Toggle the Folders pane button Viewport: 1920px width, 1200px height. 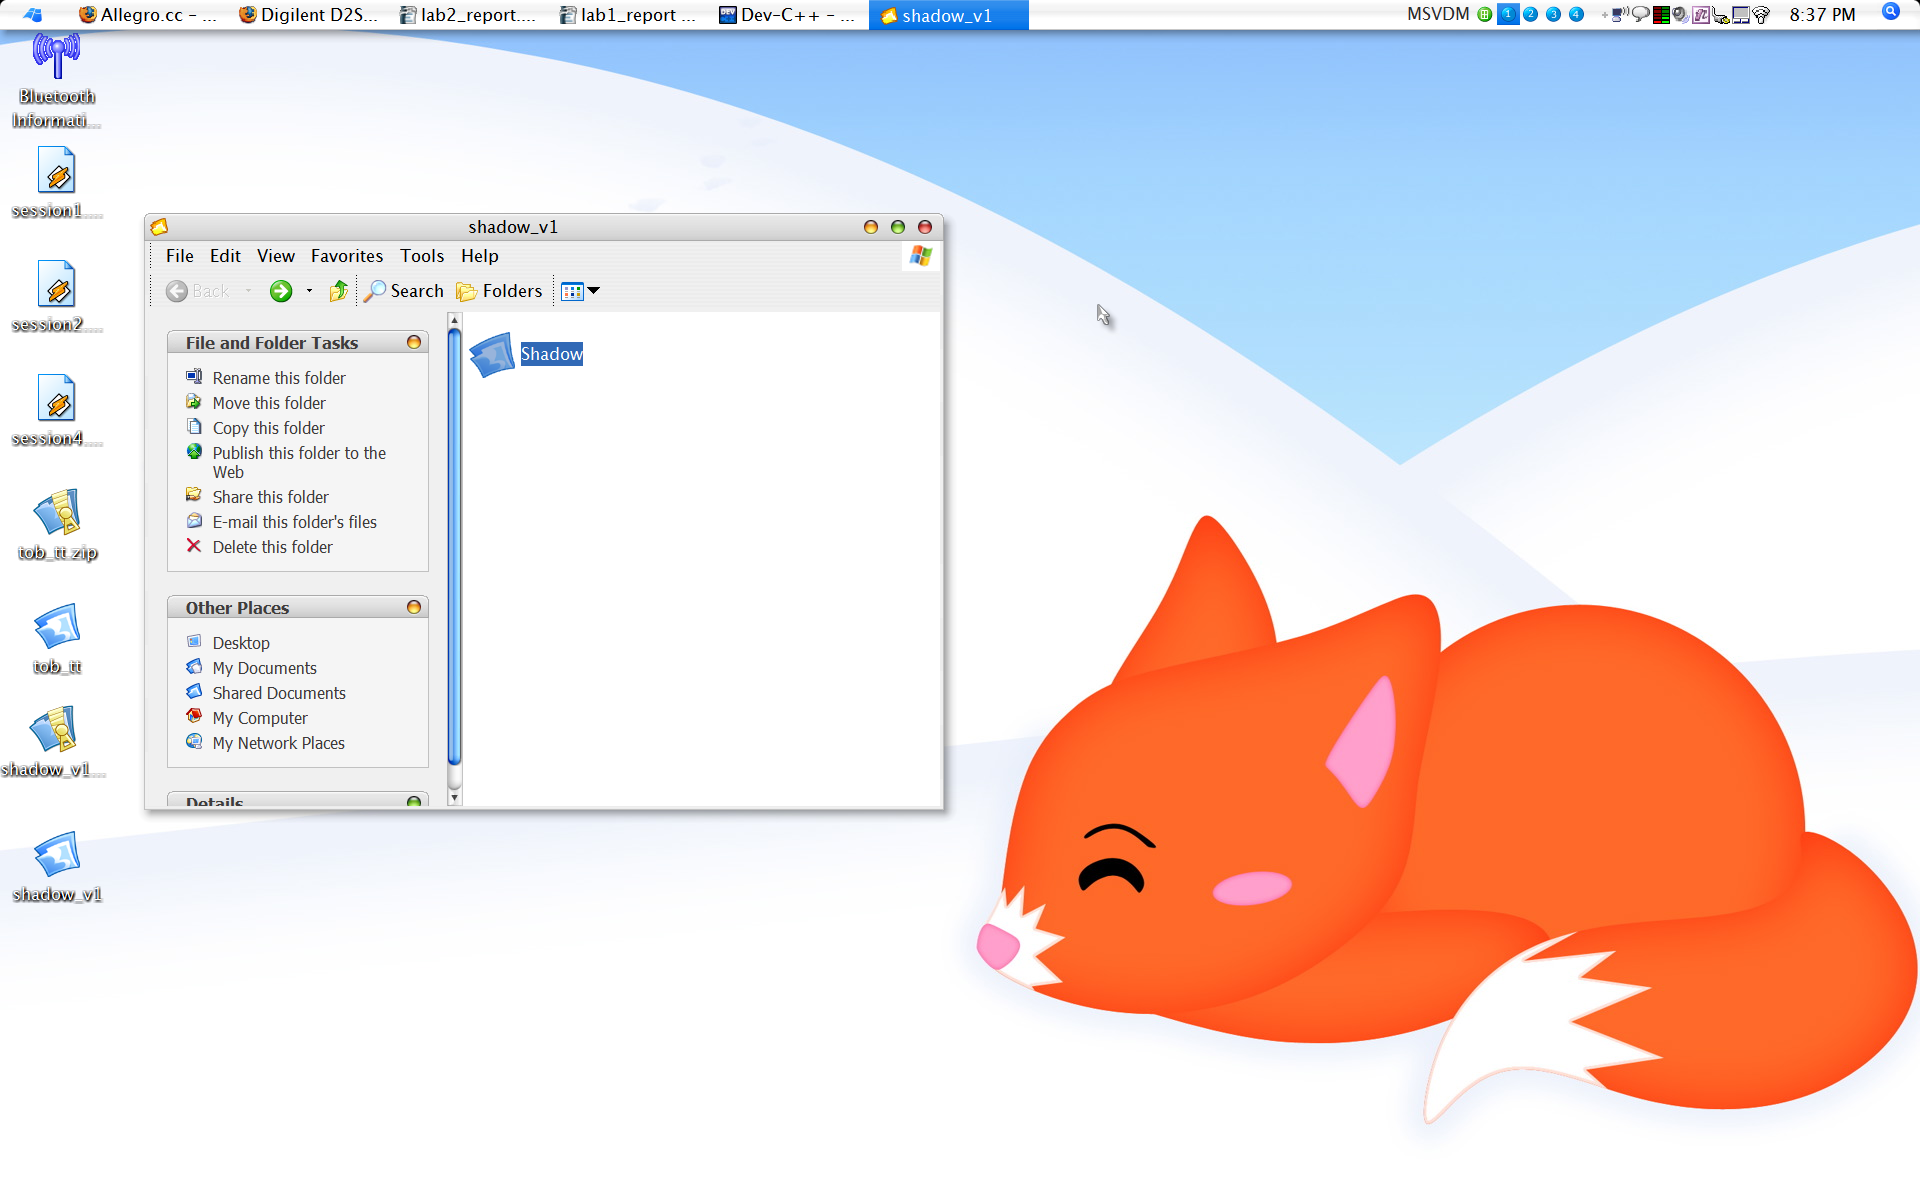tap(499, 291)
